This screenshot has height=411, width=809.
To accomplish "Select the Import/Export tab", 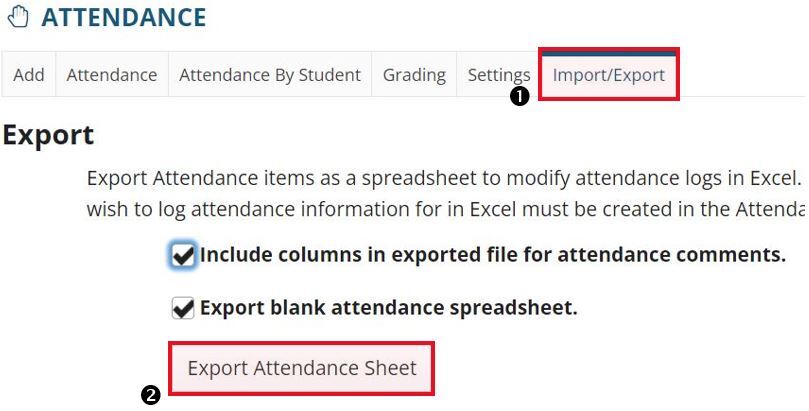I will (x=609, y=75).
